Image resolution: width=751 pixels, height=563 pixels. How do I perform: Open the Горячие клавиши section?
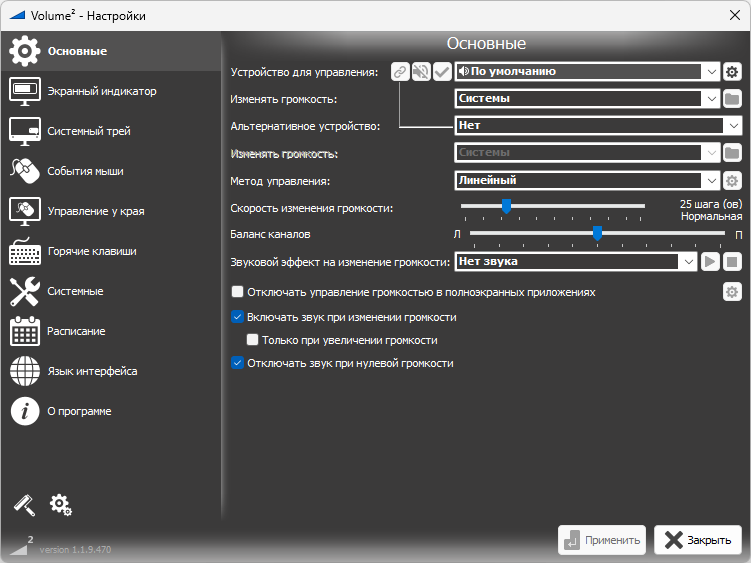click(x=91, y=251)
